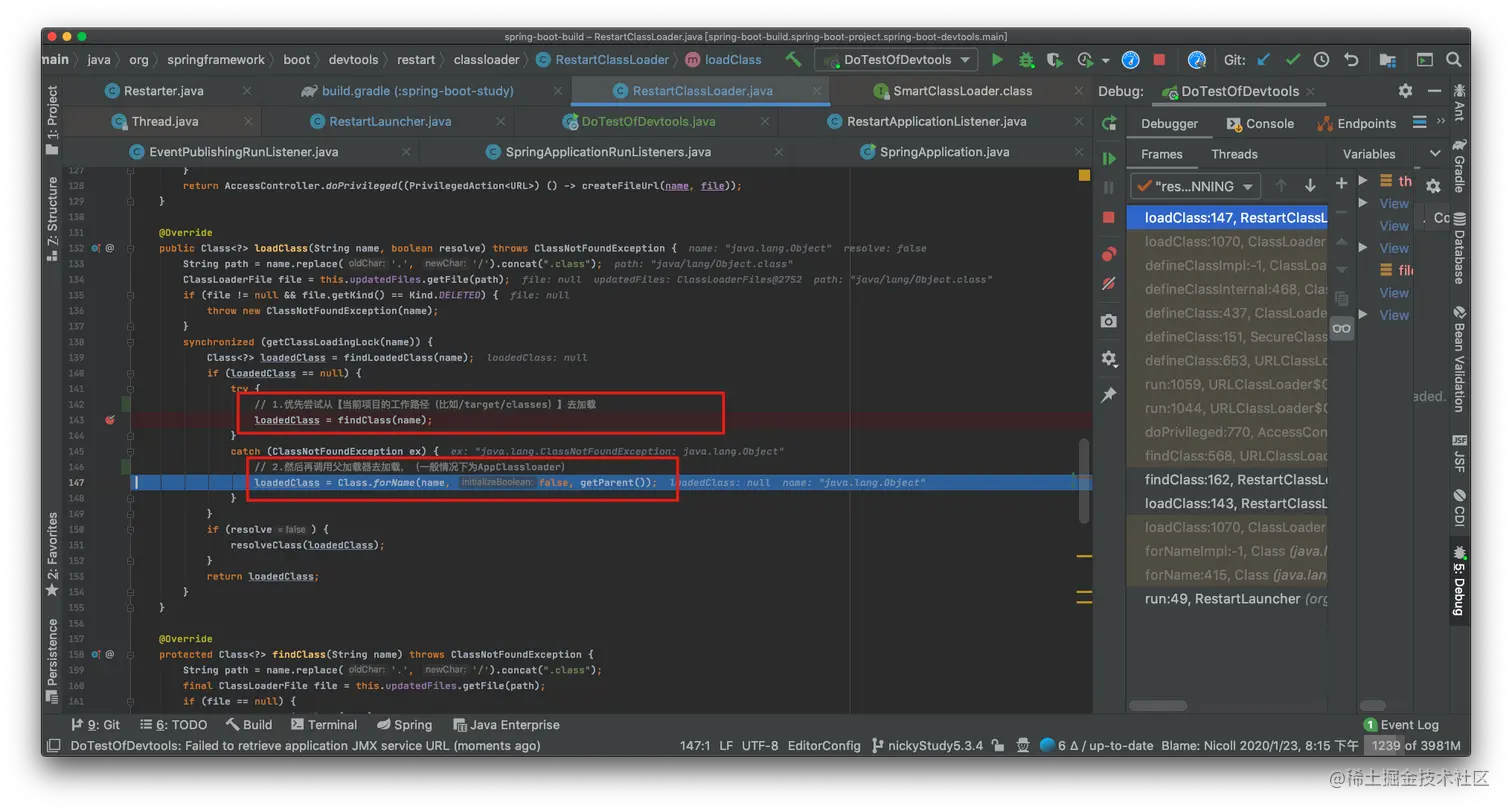Image resolution: width=1512 pixels, height=811 pixels.
Task: Click the memory indicator "1239 of 3981M"
Action: click(1415, 745)
